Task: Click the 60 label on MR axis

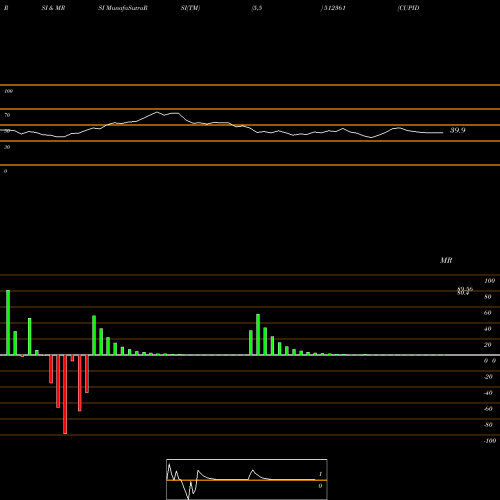Action: (487, 313)
